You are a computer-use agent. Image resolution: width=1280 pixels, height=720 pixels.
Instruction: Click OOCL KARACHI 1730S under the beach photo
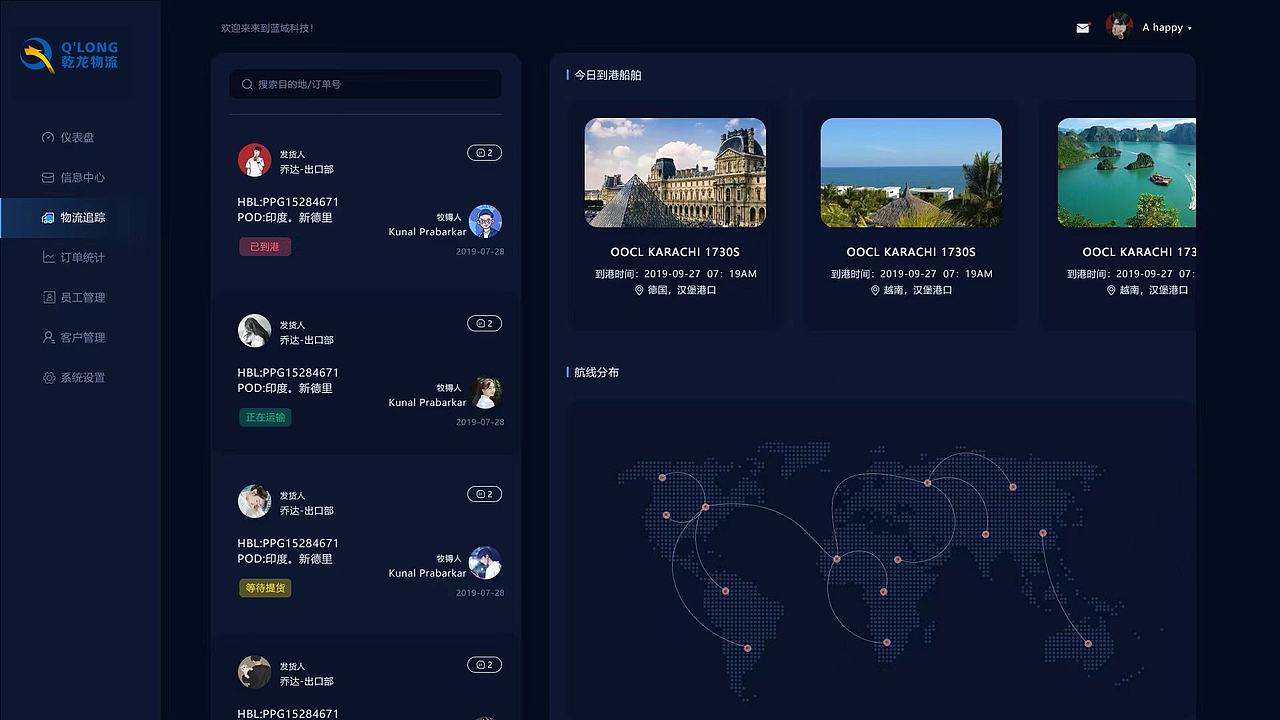point(911,252)
